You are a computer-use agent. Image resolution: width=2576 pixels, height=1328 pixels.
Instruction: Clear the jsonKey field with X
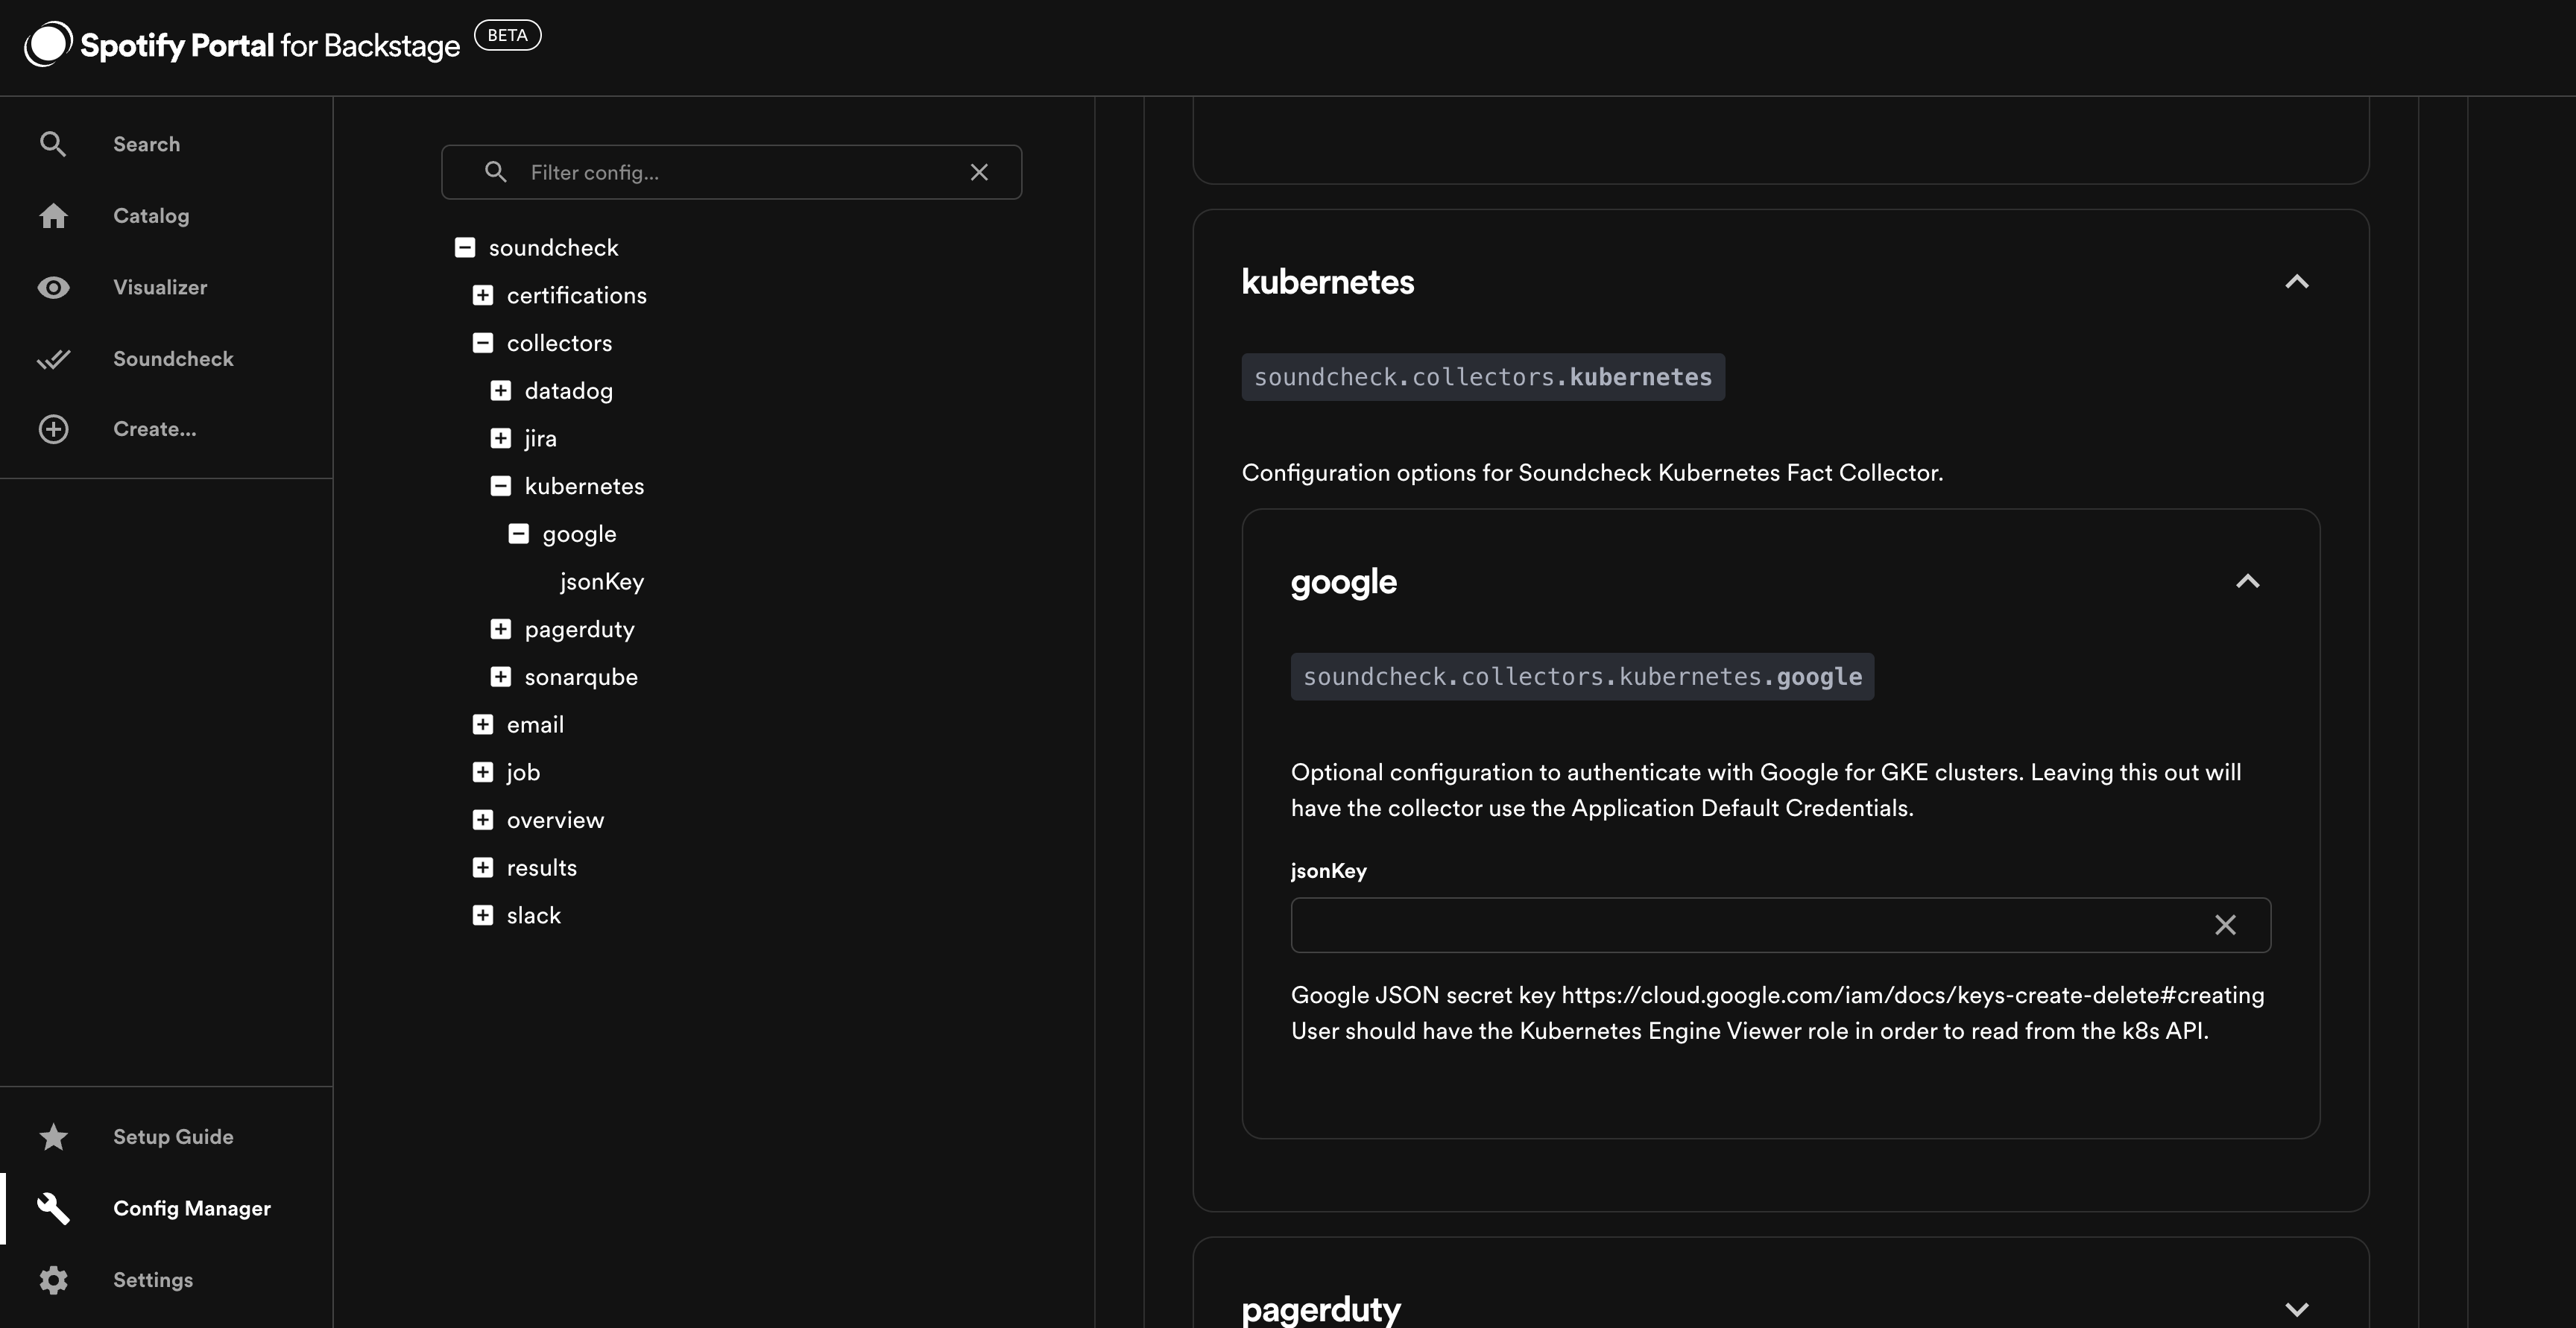[x=2225, y=925]
